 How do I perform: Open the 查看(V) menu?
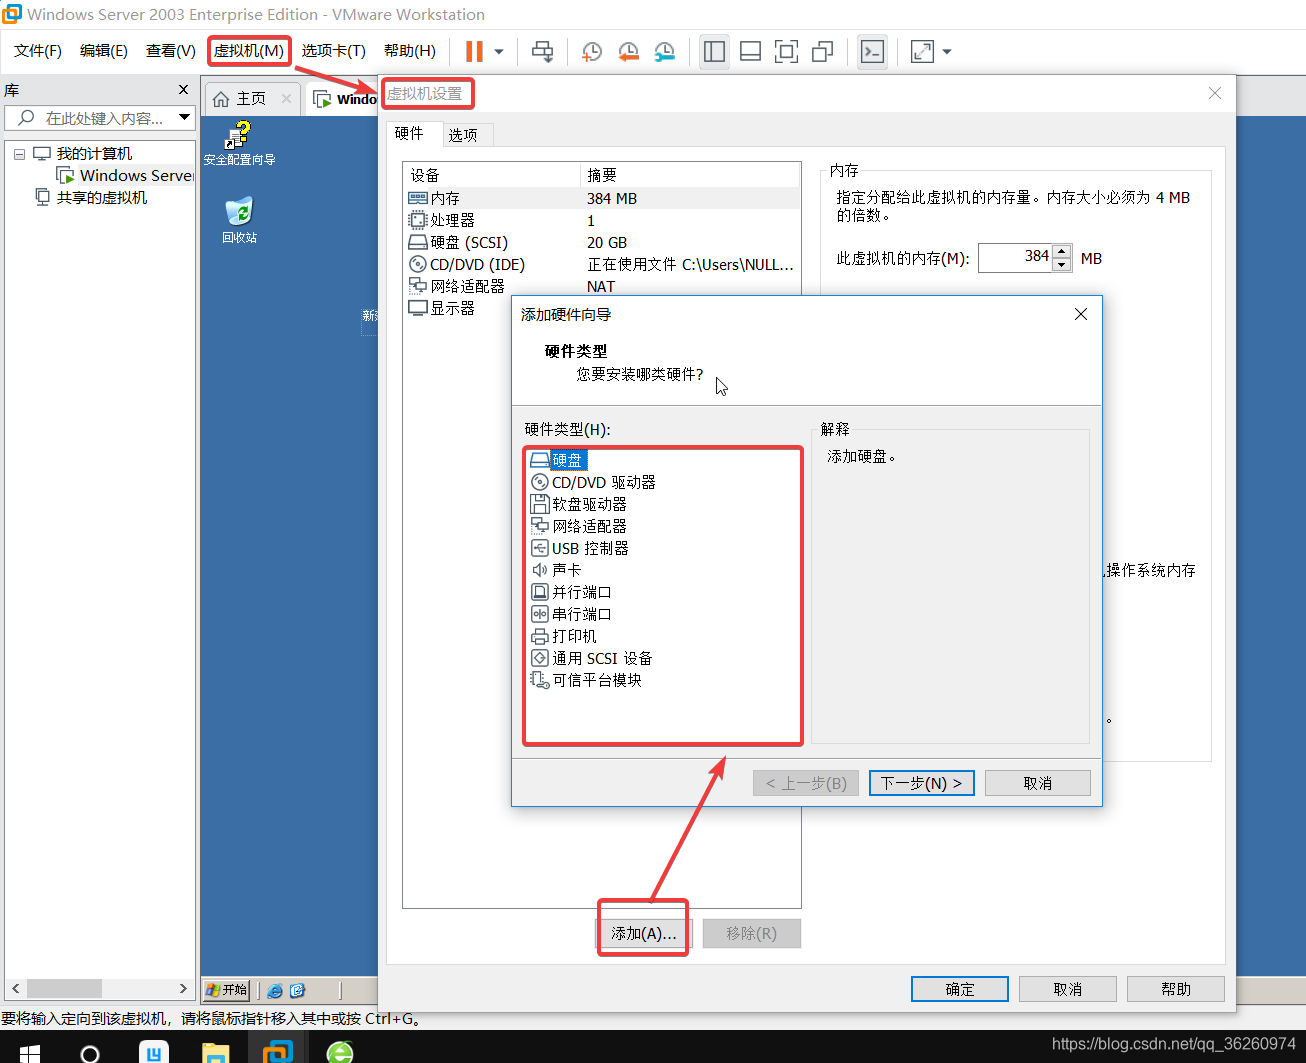pos(171,51)
